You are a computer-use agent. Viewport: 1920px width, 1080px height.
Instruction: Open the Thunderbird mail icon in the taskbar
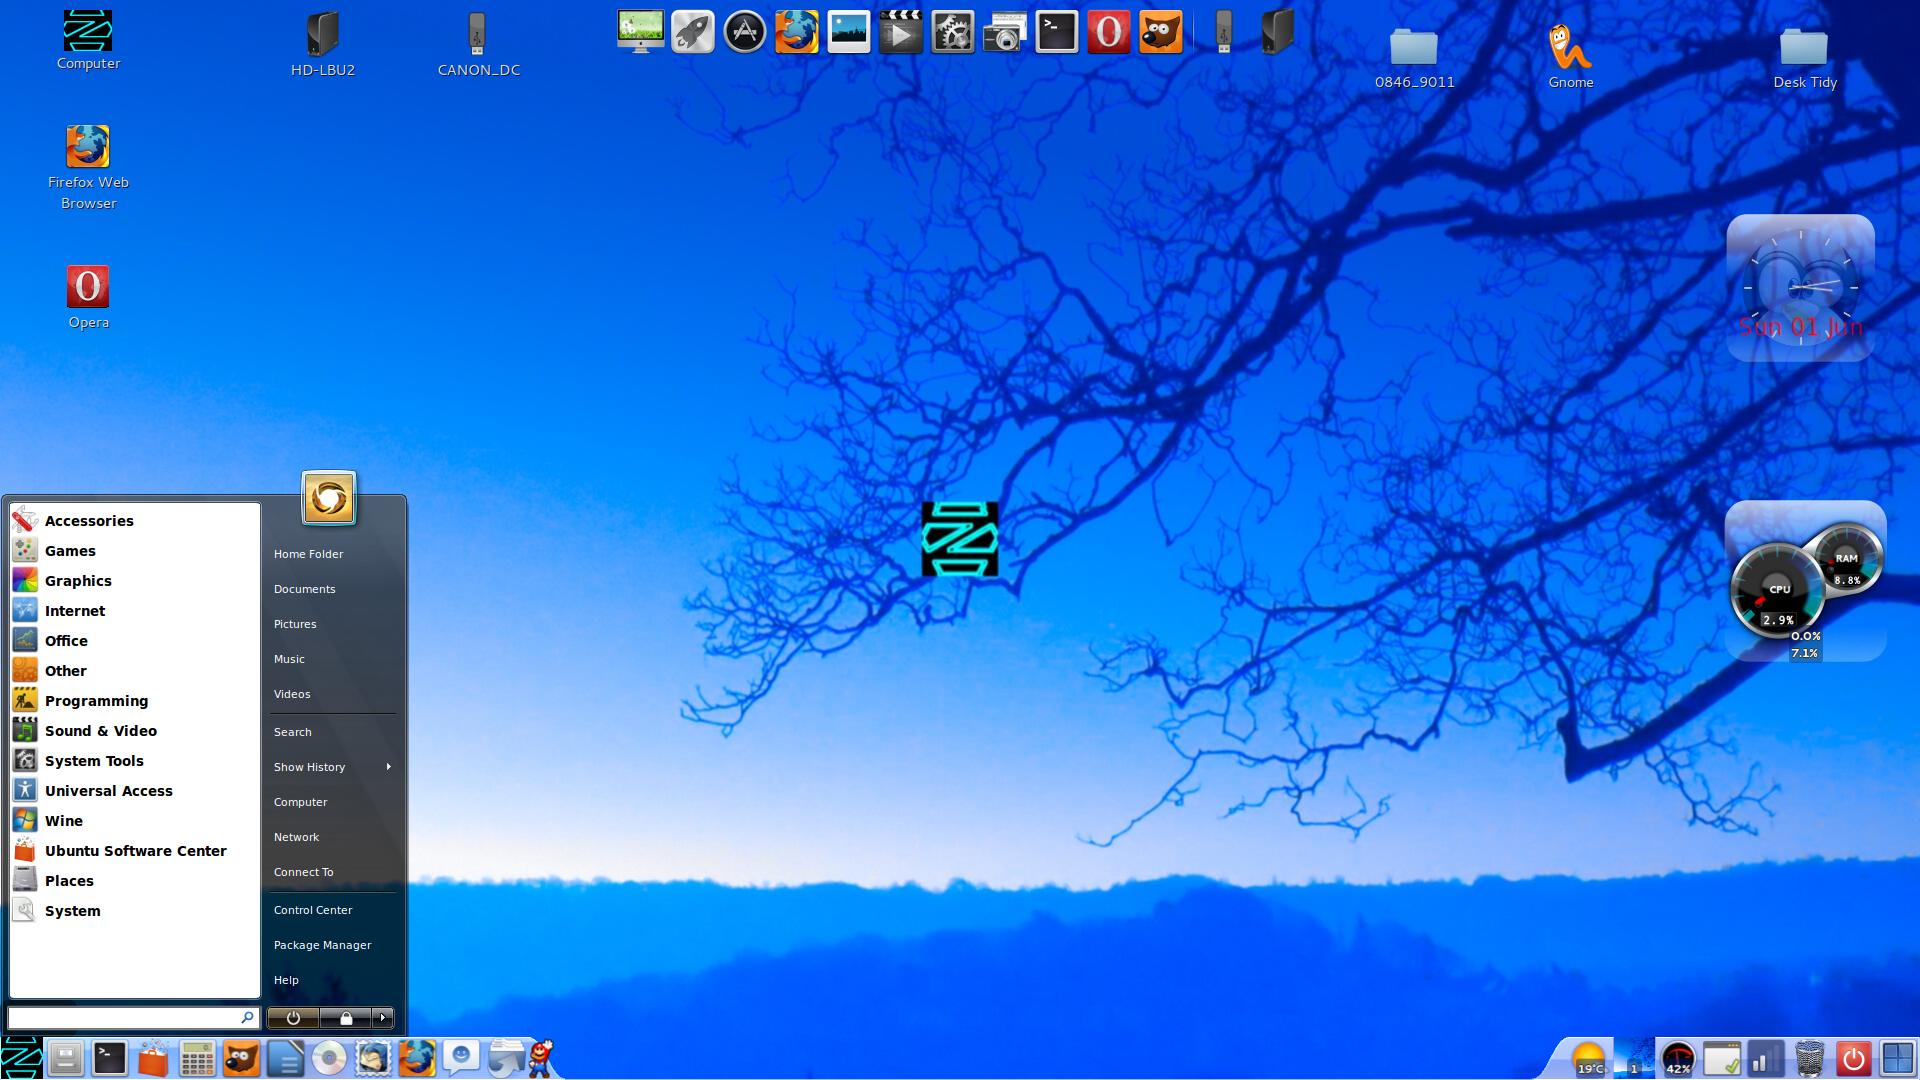click(373, 1058)
